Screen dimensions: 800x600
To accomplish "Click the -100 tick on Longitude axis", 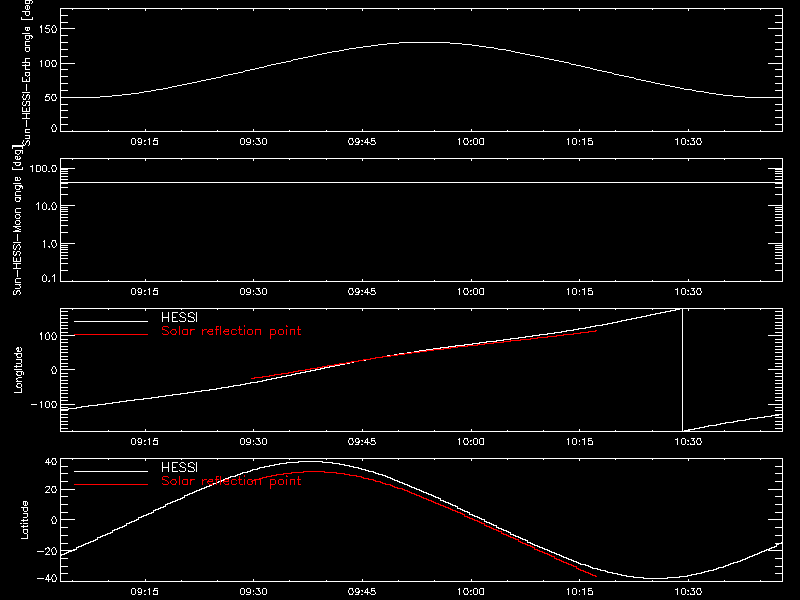I will (44, 405).
